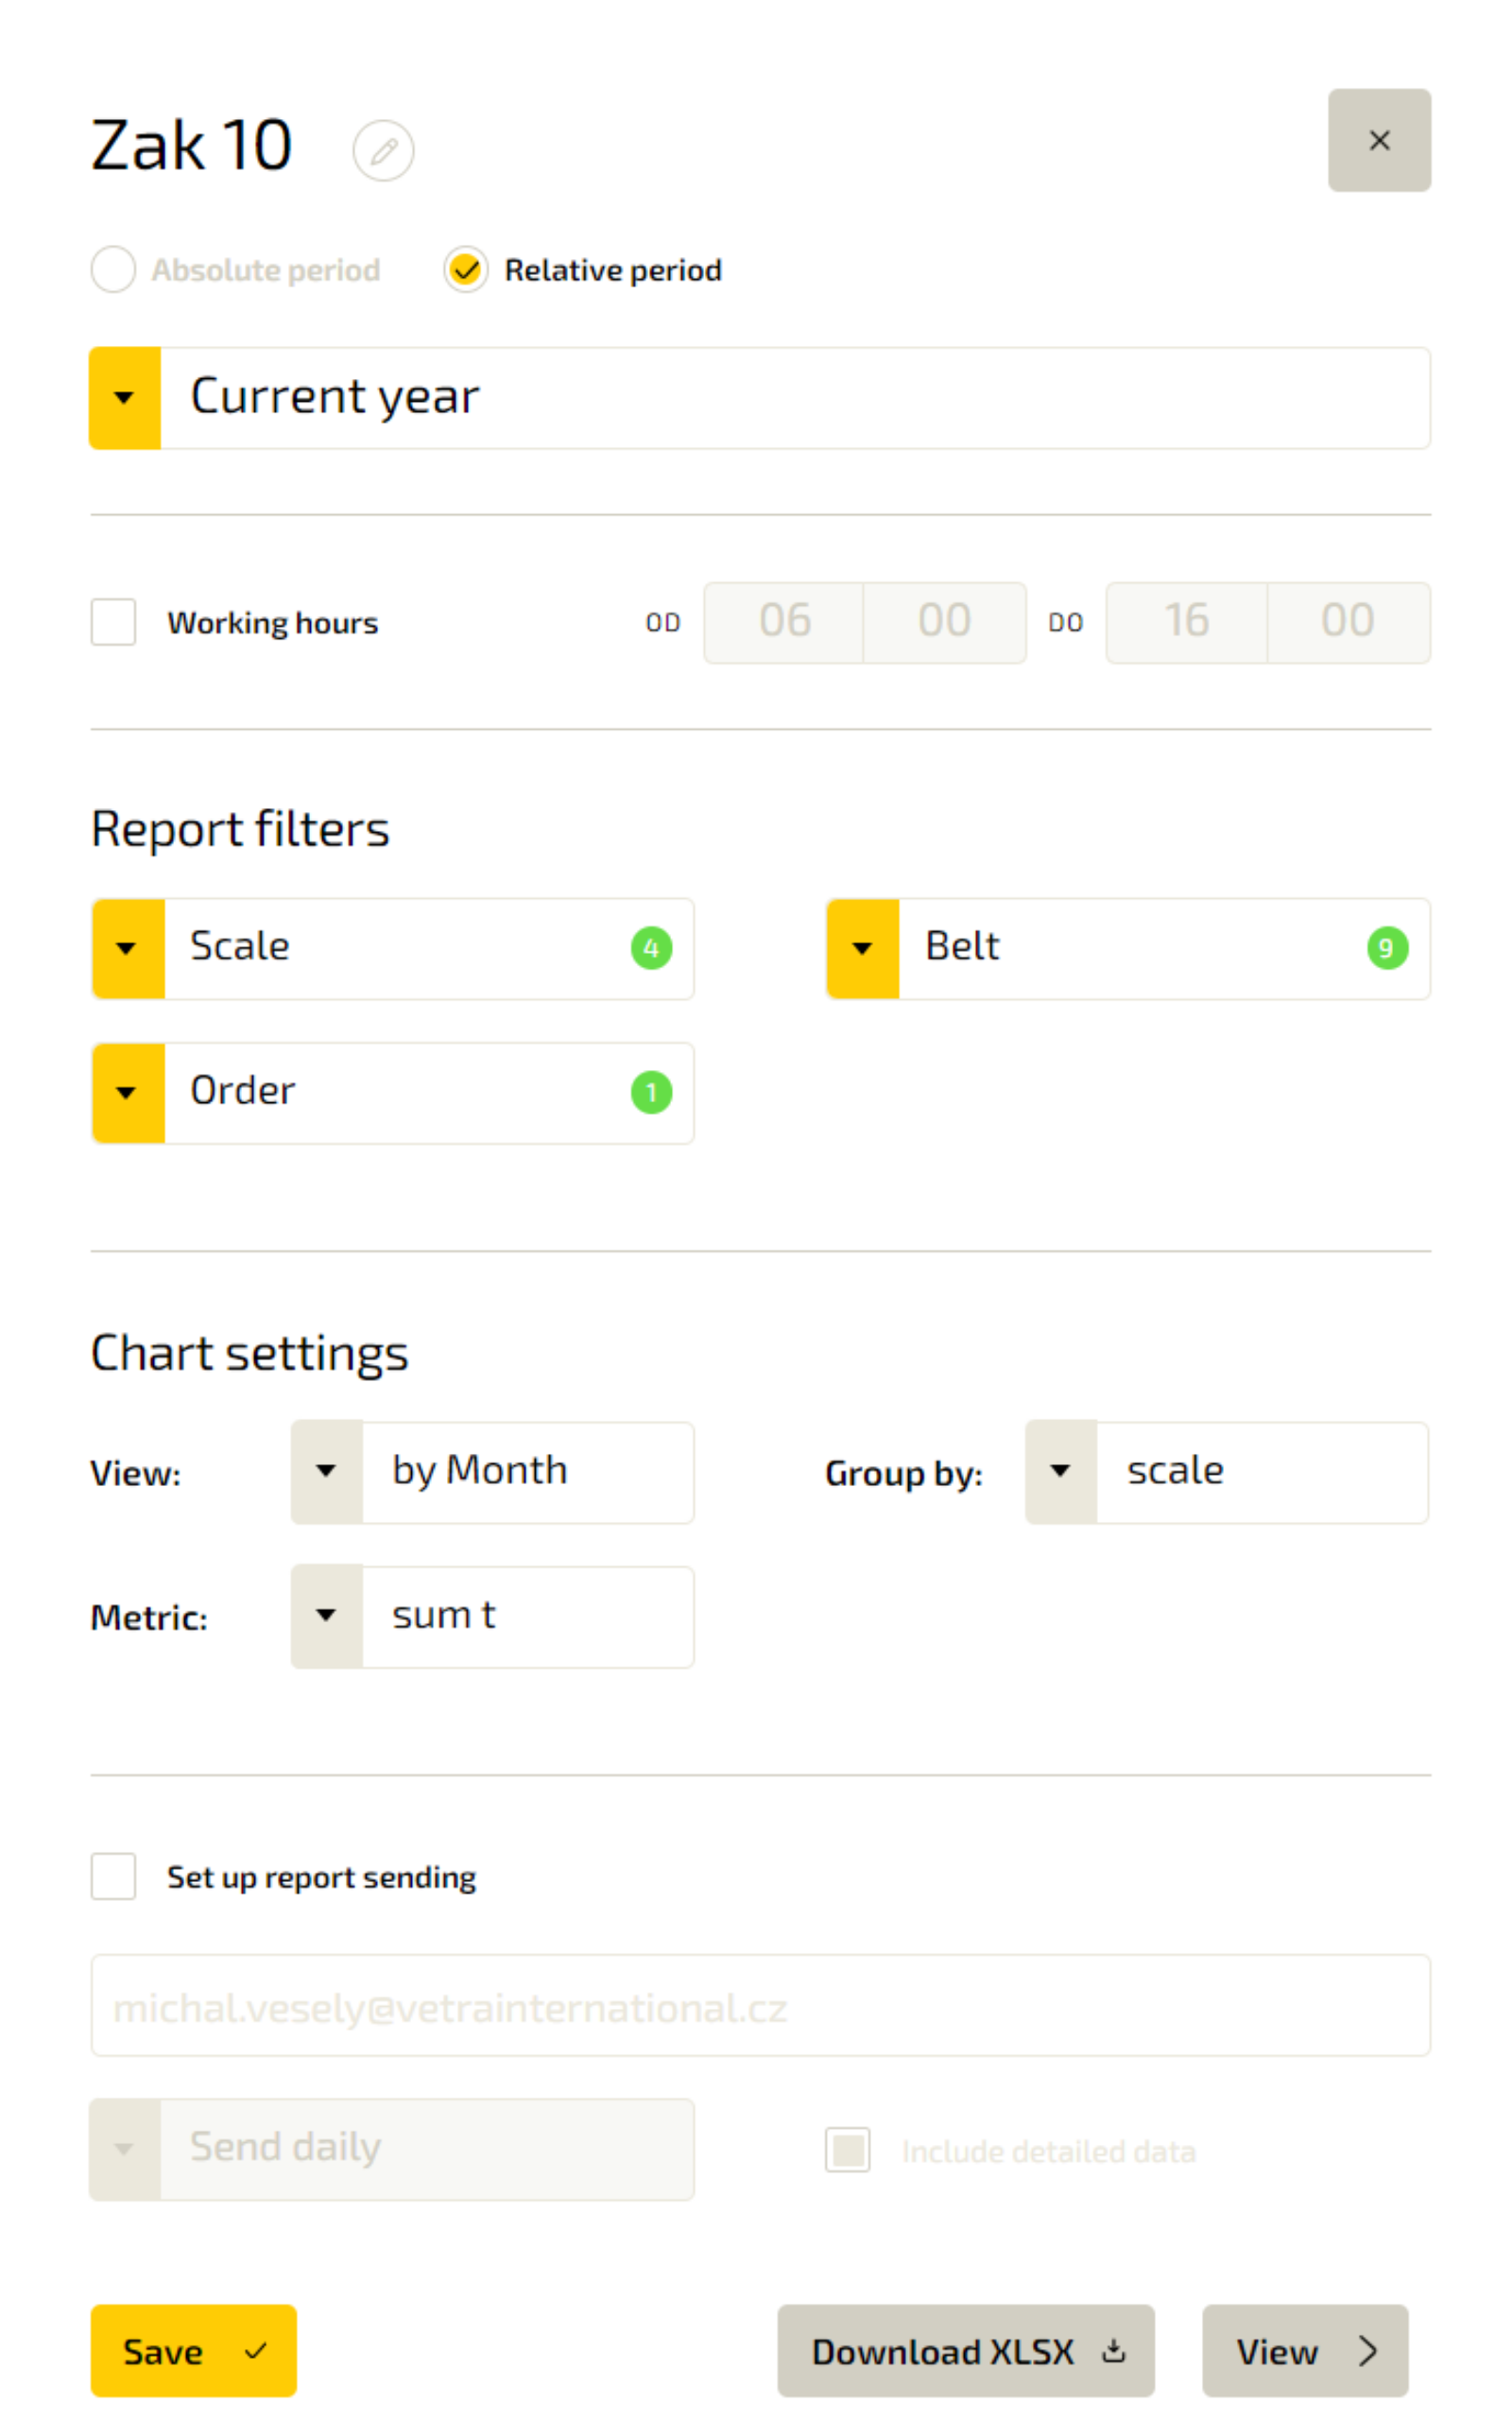Select the Relative period option
The width and height of the screenshot is (1512, 2420).
[x=466, y=270]
